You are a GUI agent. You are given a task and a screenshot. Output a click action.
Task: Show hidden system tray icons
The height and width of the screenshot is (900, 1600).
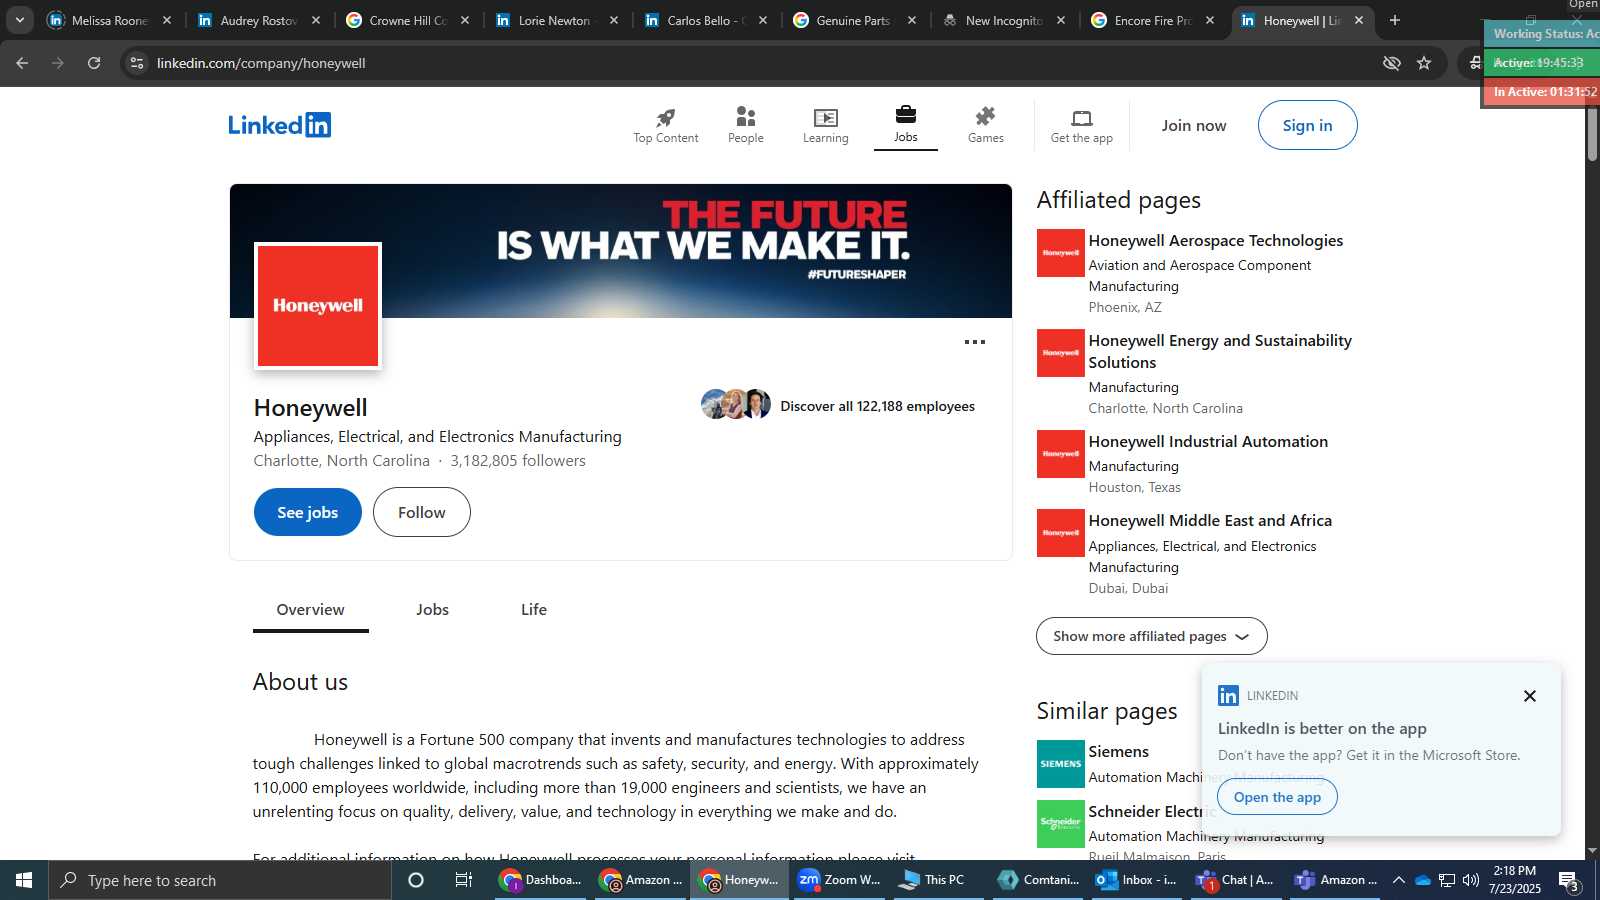coord(1398,880)
